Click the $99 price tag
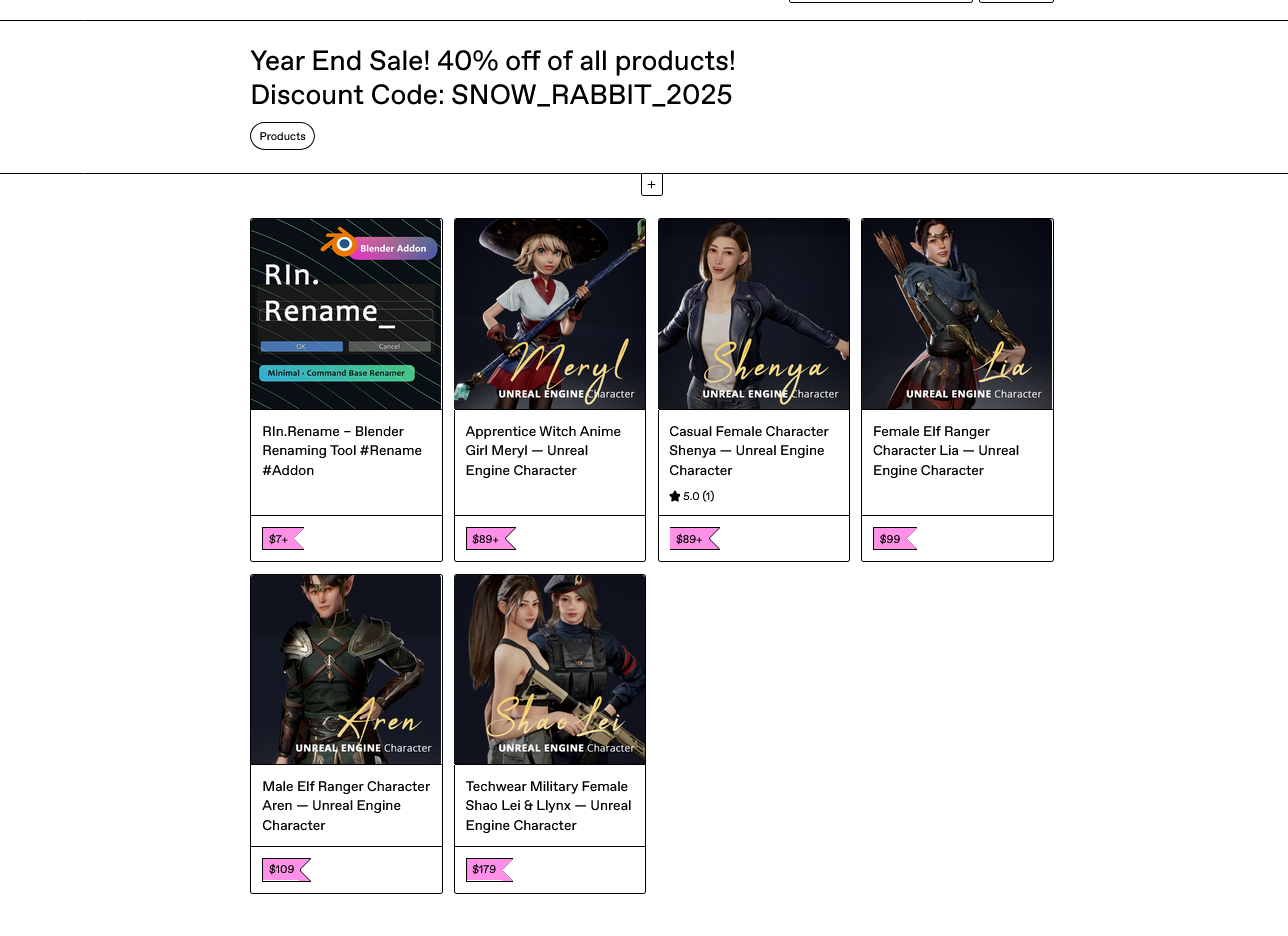This screenshot has width=1288, height=936. click(x=890, y=539)
